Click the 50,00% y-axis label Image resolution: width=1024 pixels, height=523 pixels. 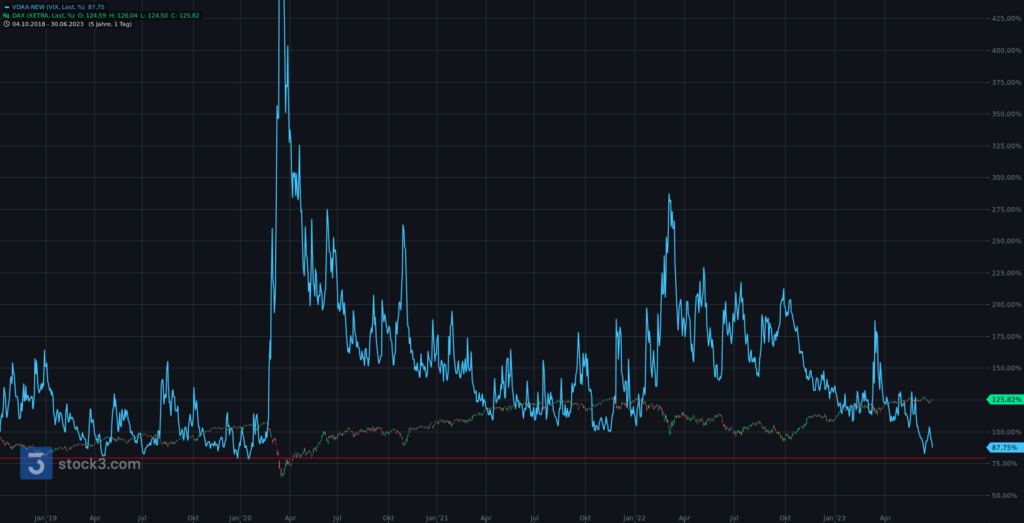1004,495
